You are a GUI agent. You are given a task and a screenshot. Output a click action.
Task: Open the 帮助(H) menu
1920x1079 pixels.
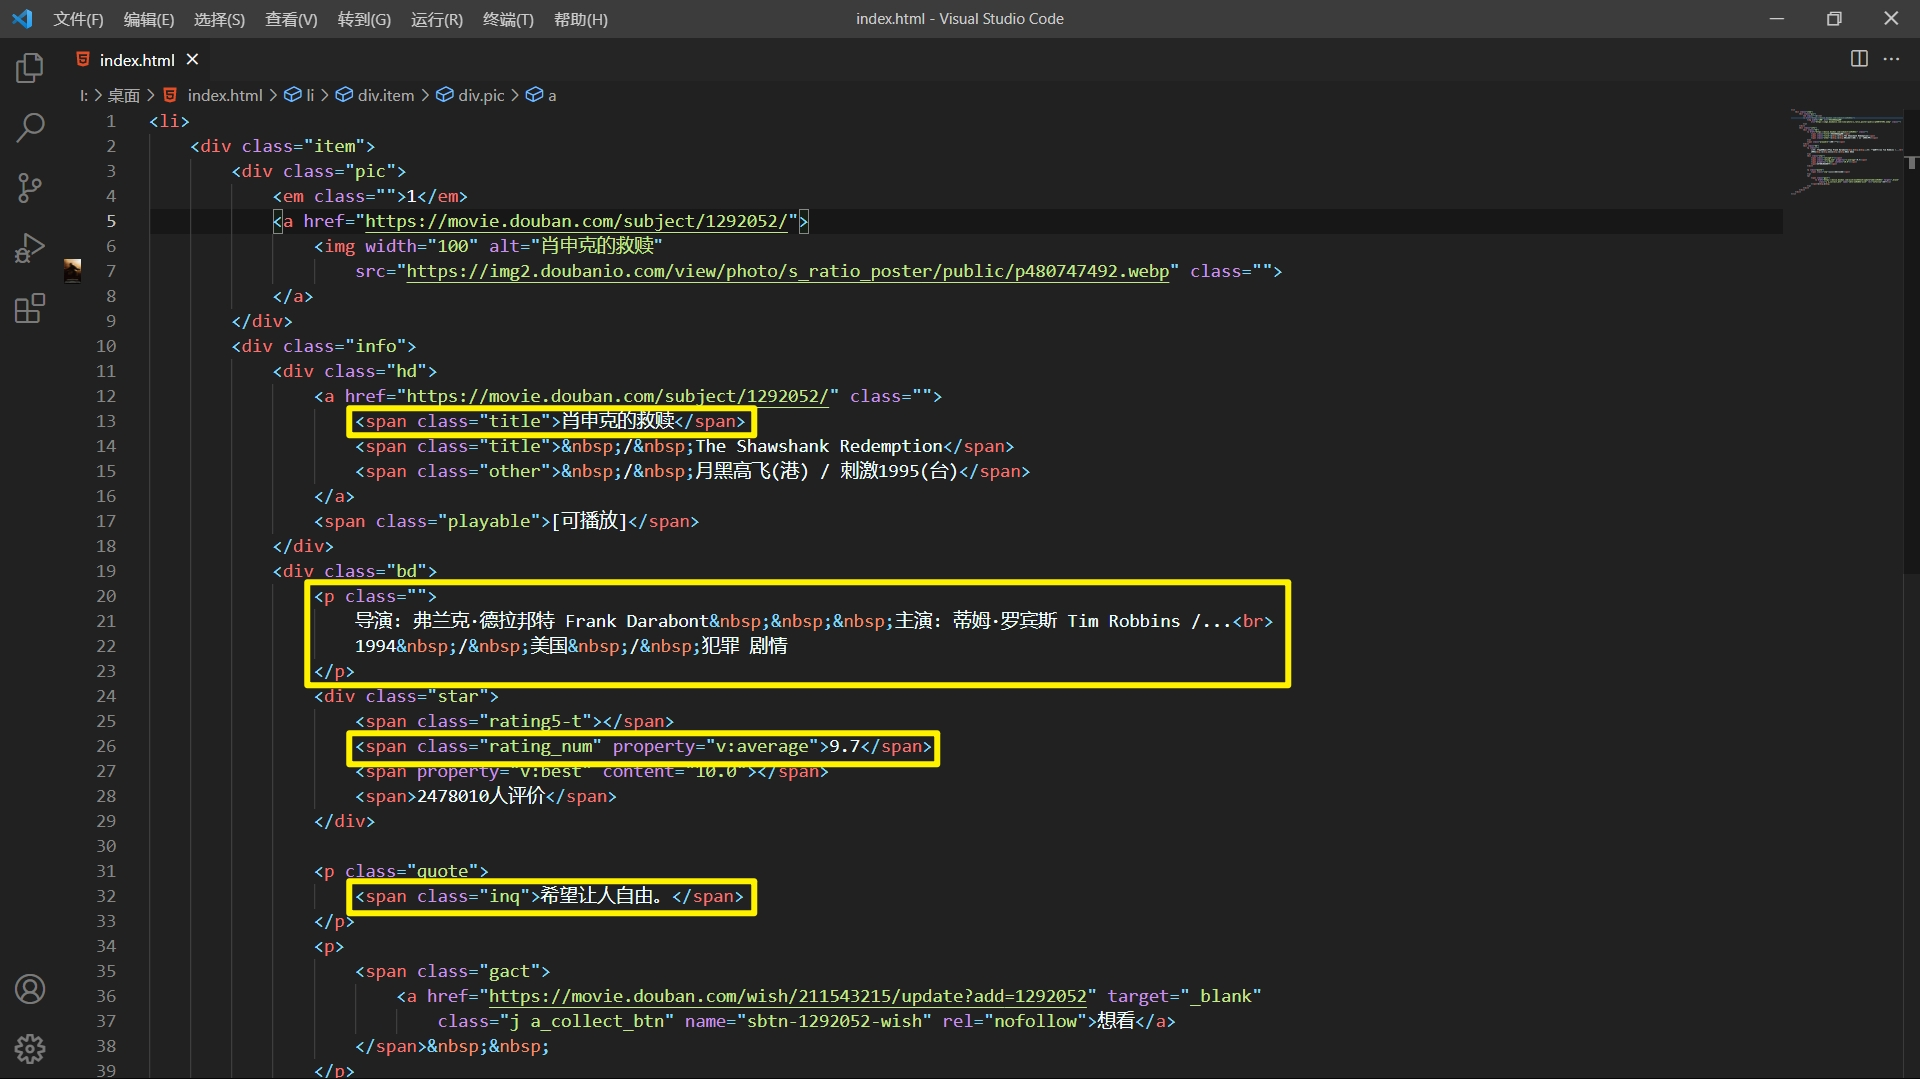(581, 19)
